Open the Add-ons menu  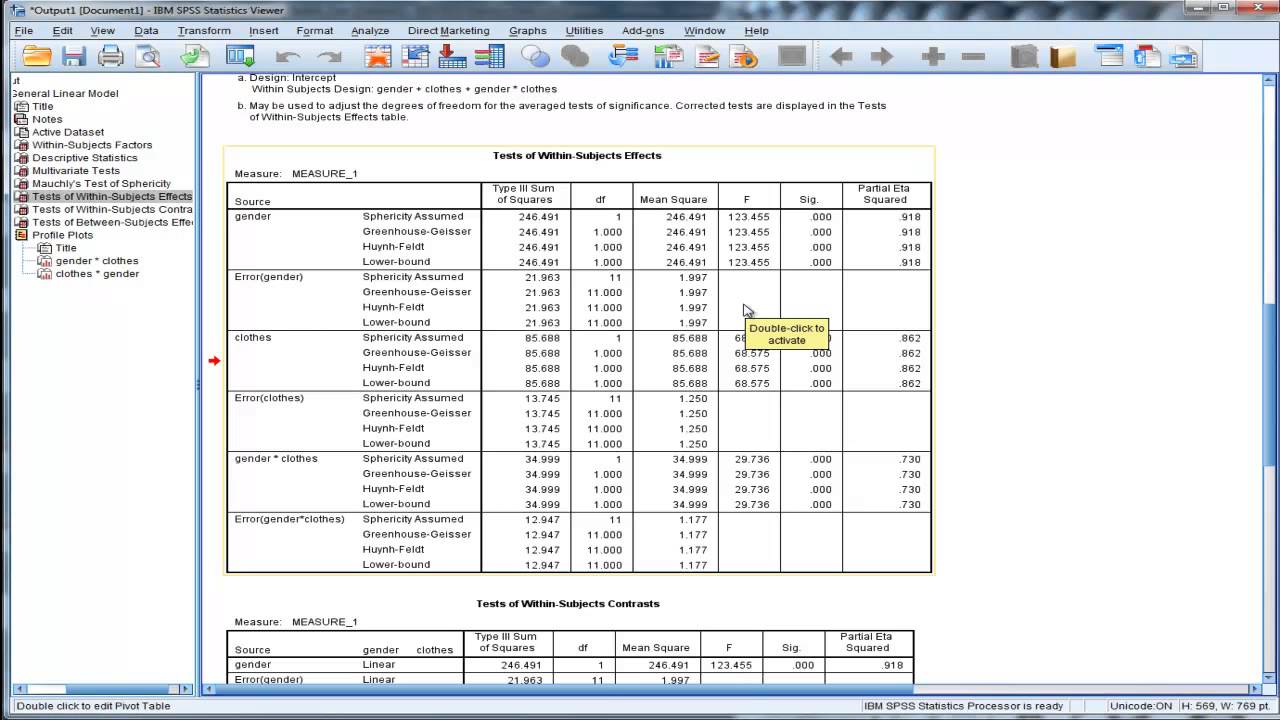pos(643,31)
